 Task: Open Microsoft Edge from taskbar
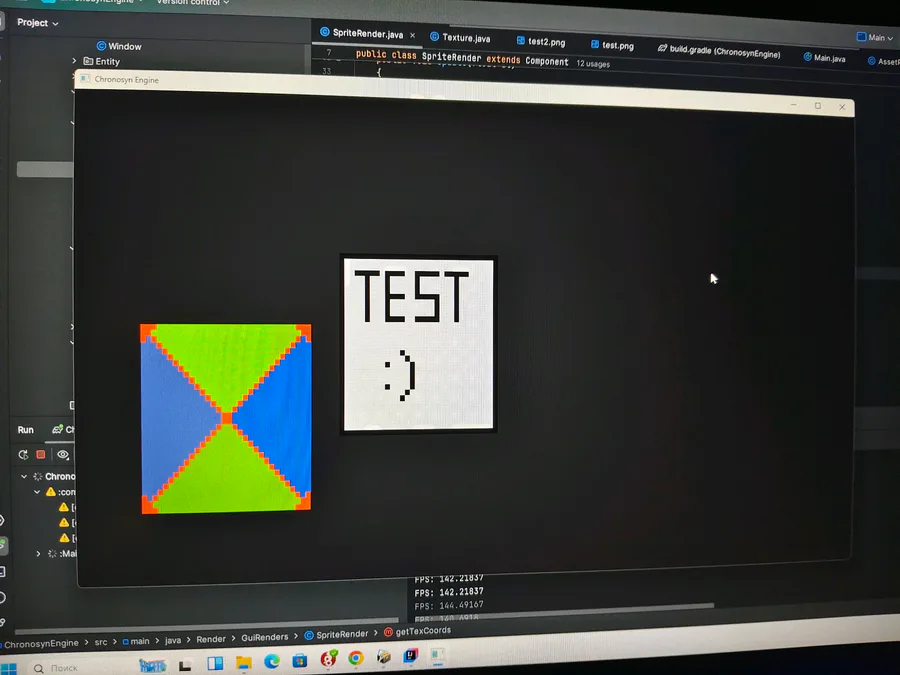(271, 662)
